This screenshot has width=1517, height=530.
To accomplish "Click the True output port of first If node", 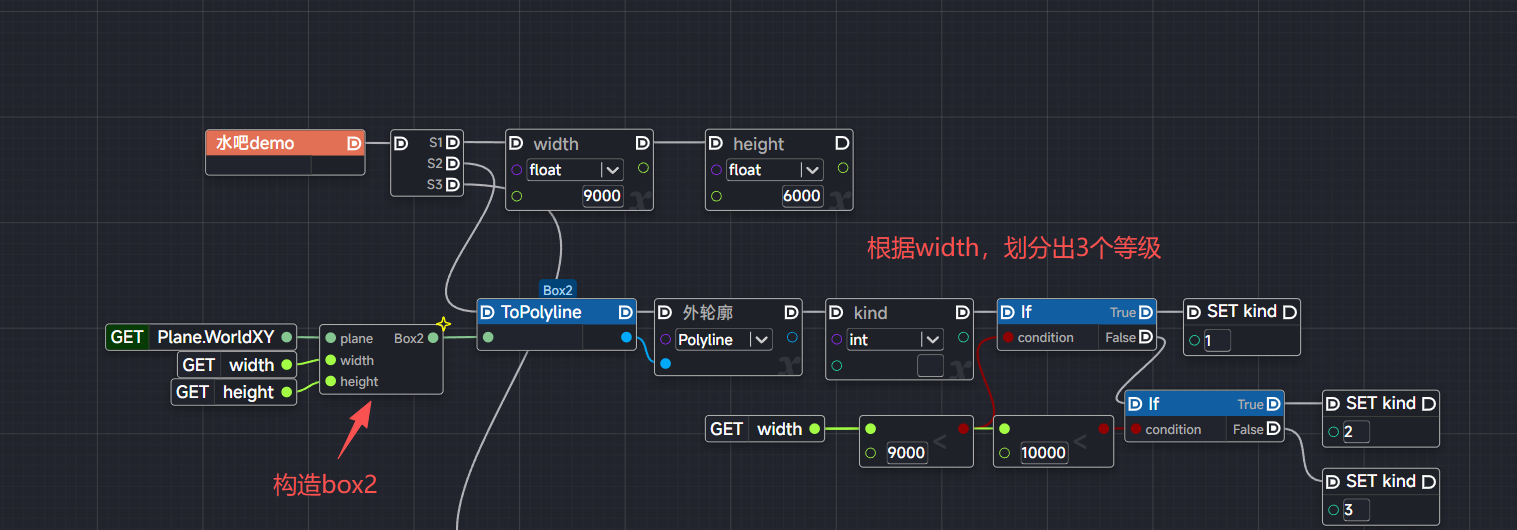I will click(1145, 312).
